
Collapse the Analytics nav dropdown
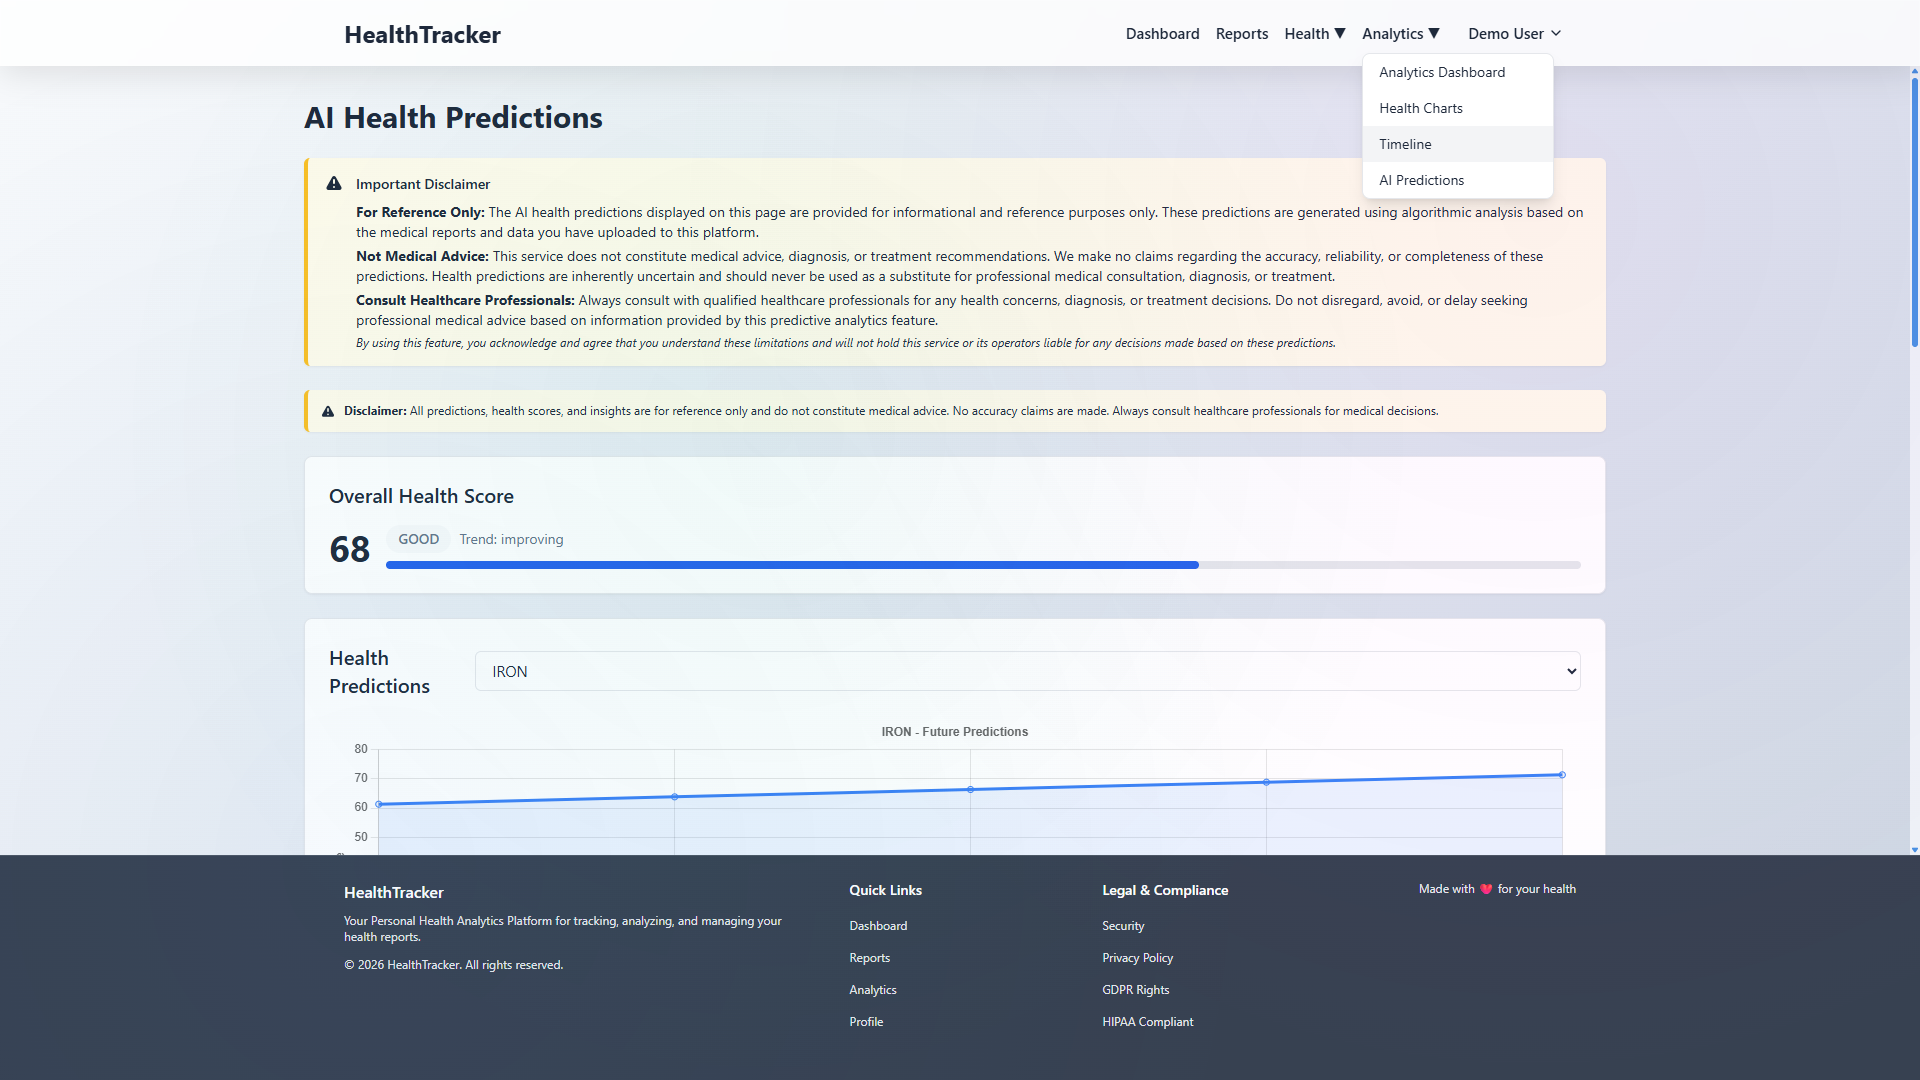click(1400, 34)
